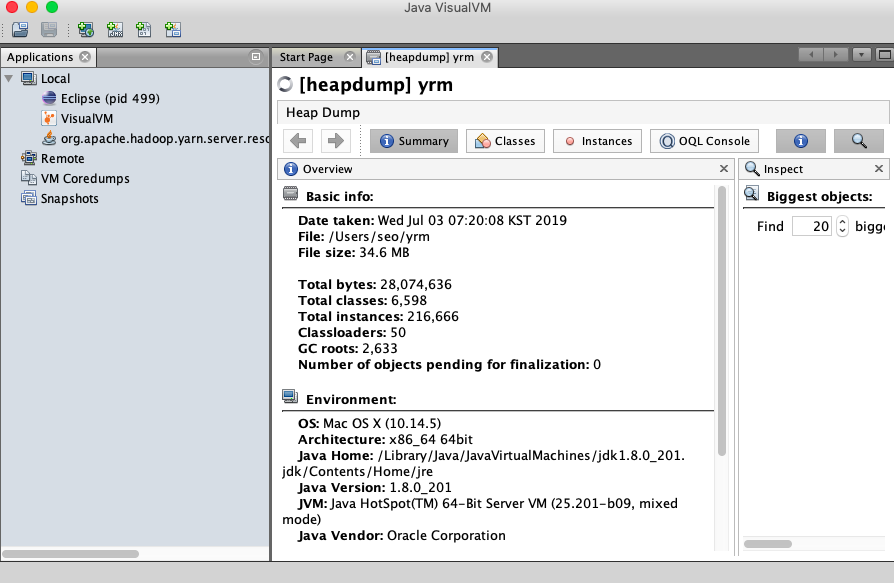Open the OQL Console view

click(705, 141)
